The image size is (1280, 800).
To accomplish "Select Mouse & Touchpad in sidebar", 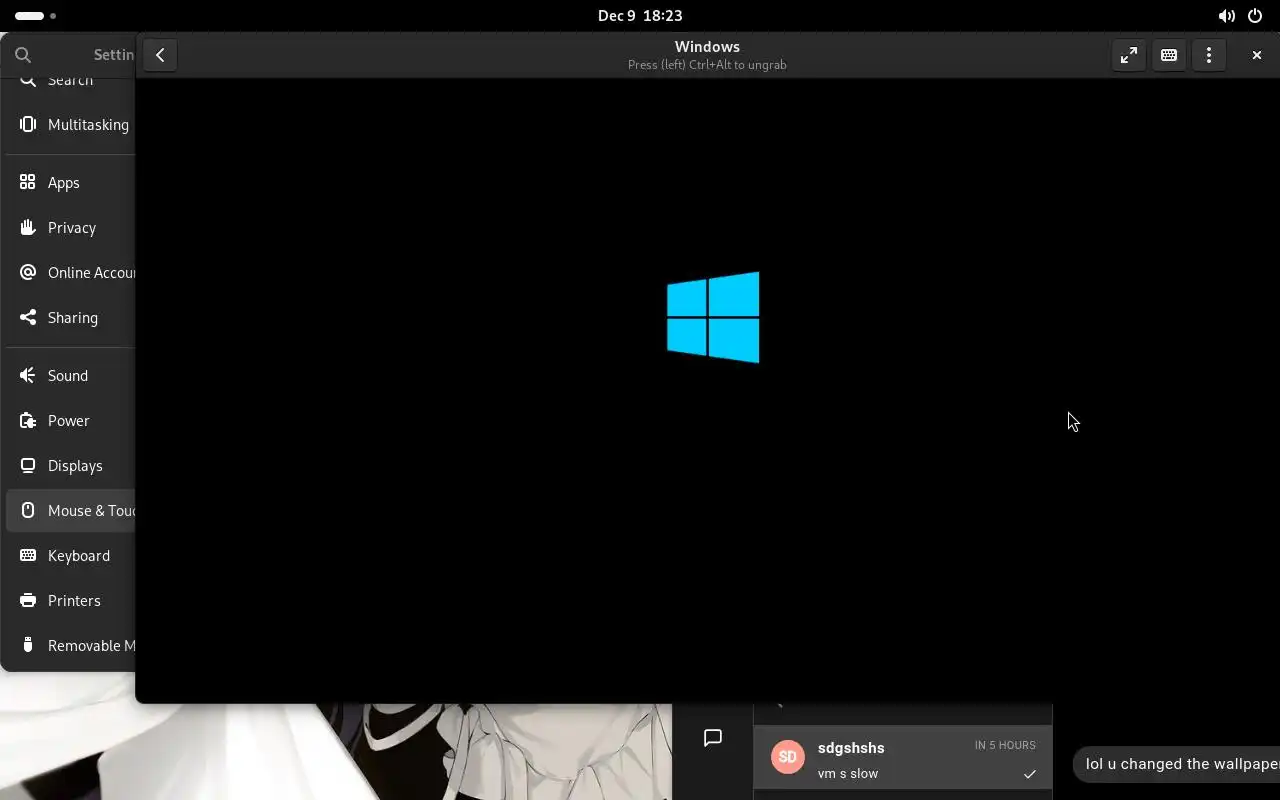I will tap(70, 511).
